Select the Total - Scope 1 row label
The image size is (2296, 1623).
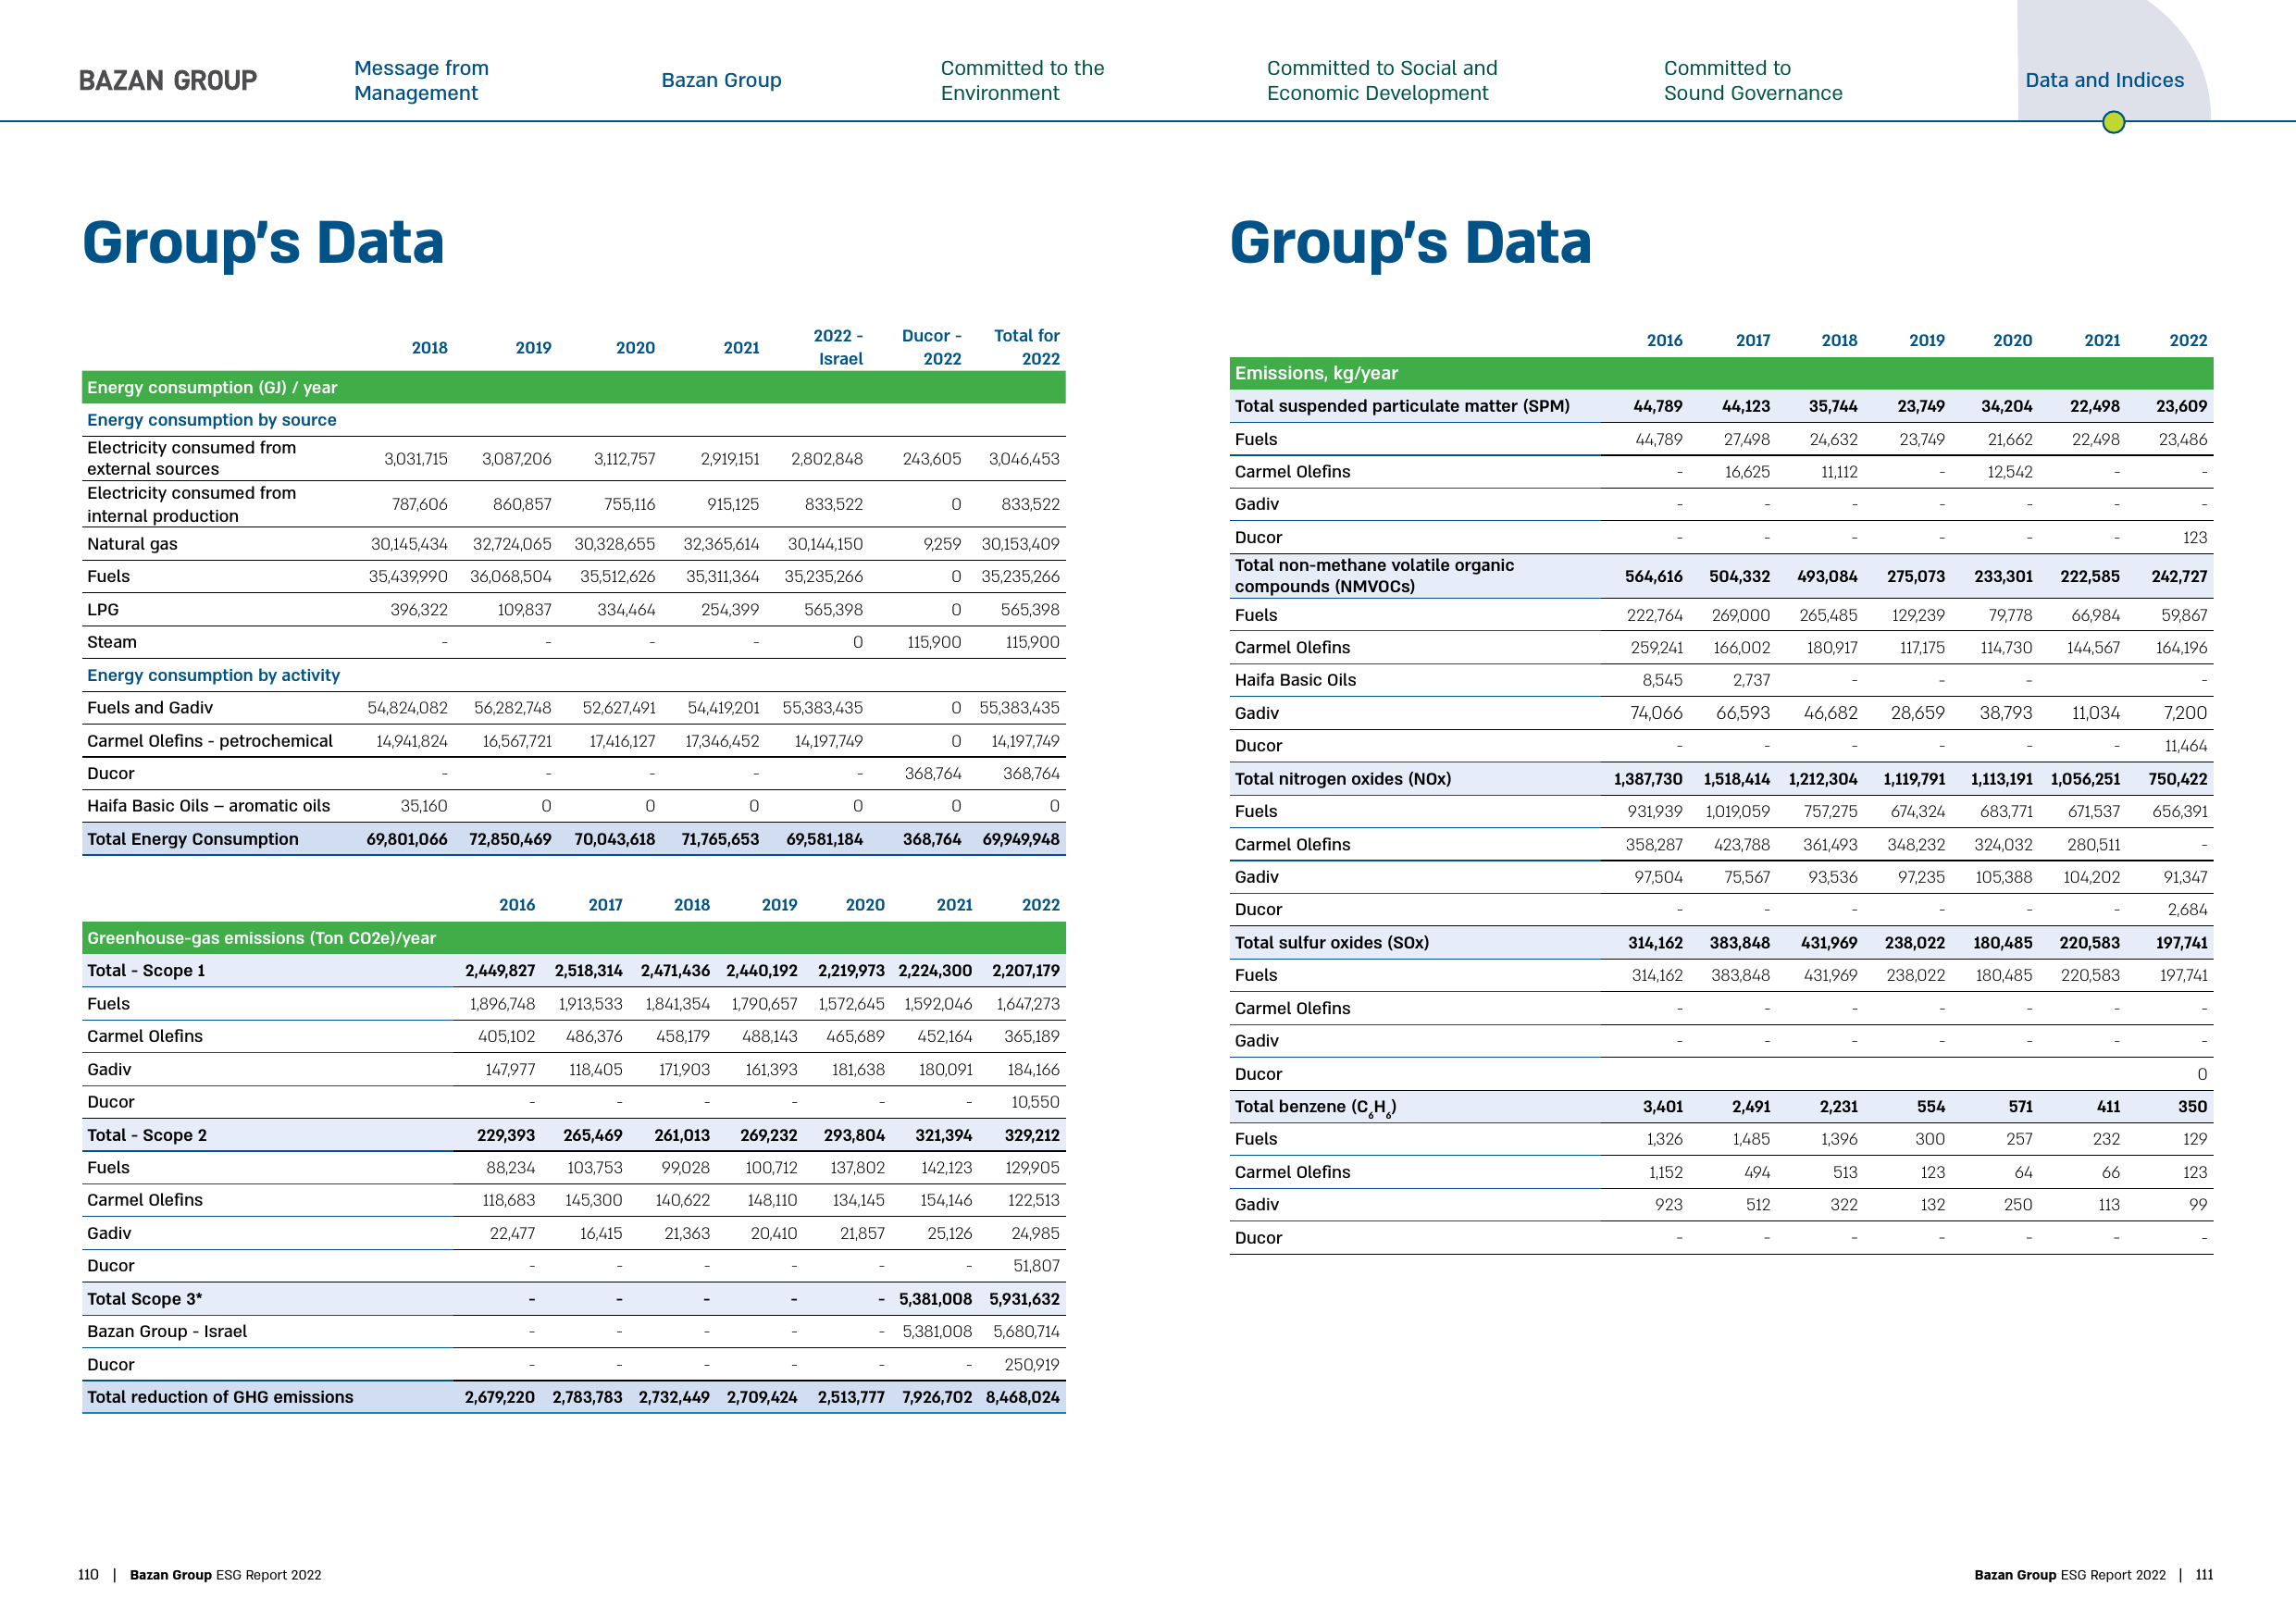tap(146, 970)
